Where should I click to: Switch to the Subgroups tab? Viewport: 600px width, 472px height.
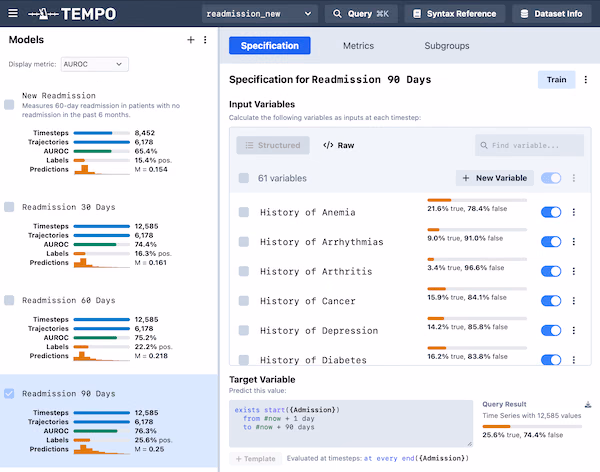coord(447,46)
